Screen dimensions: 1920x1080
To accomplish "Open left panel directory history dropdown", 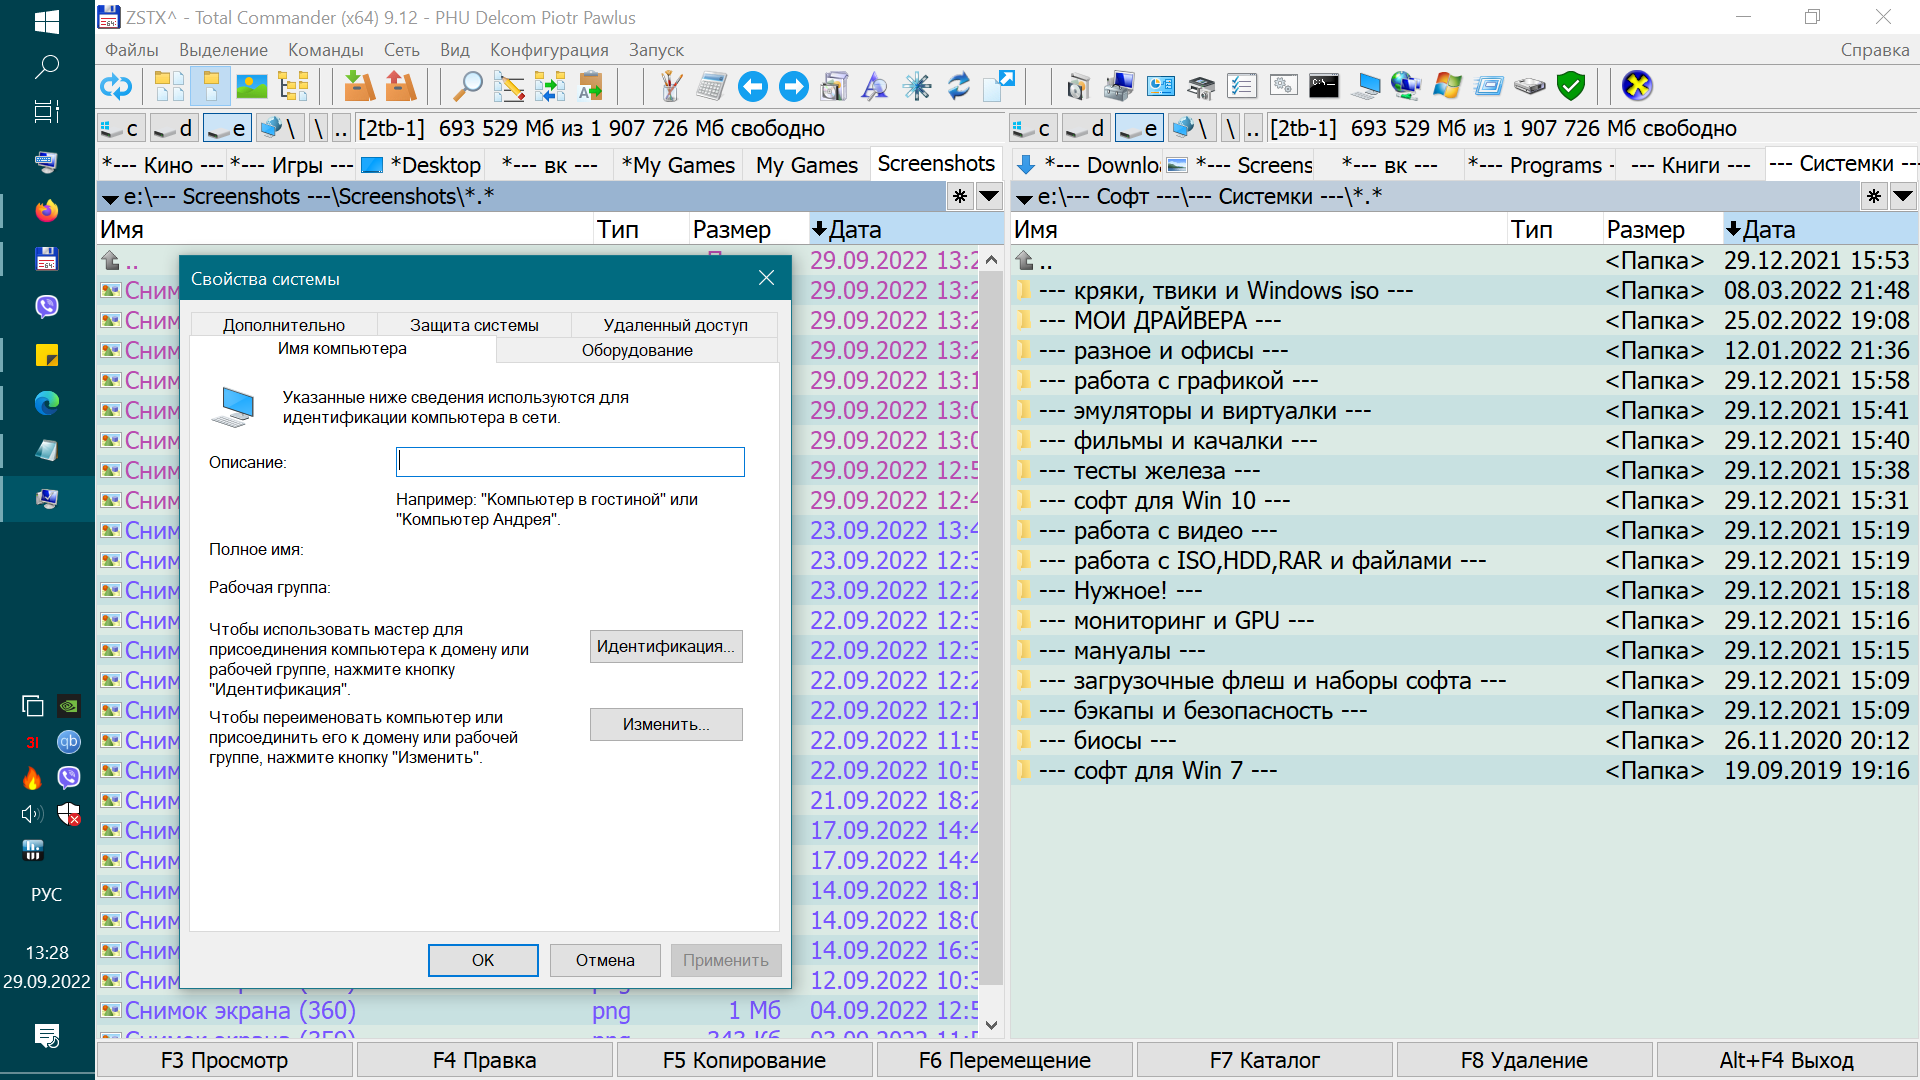I will pyautogui.click(x=989, y=196).
